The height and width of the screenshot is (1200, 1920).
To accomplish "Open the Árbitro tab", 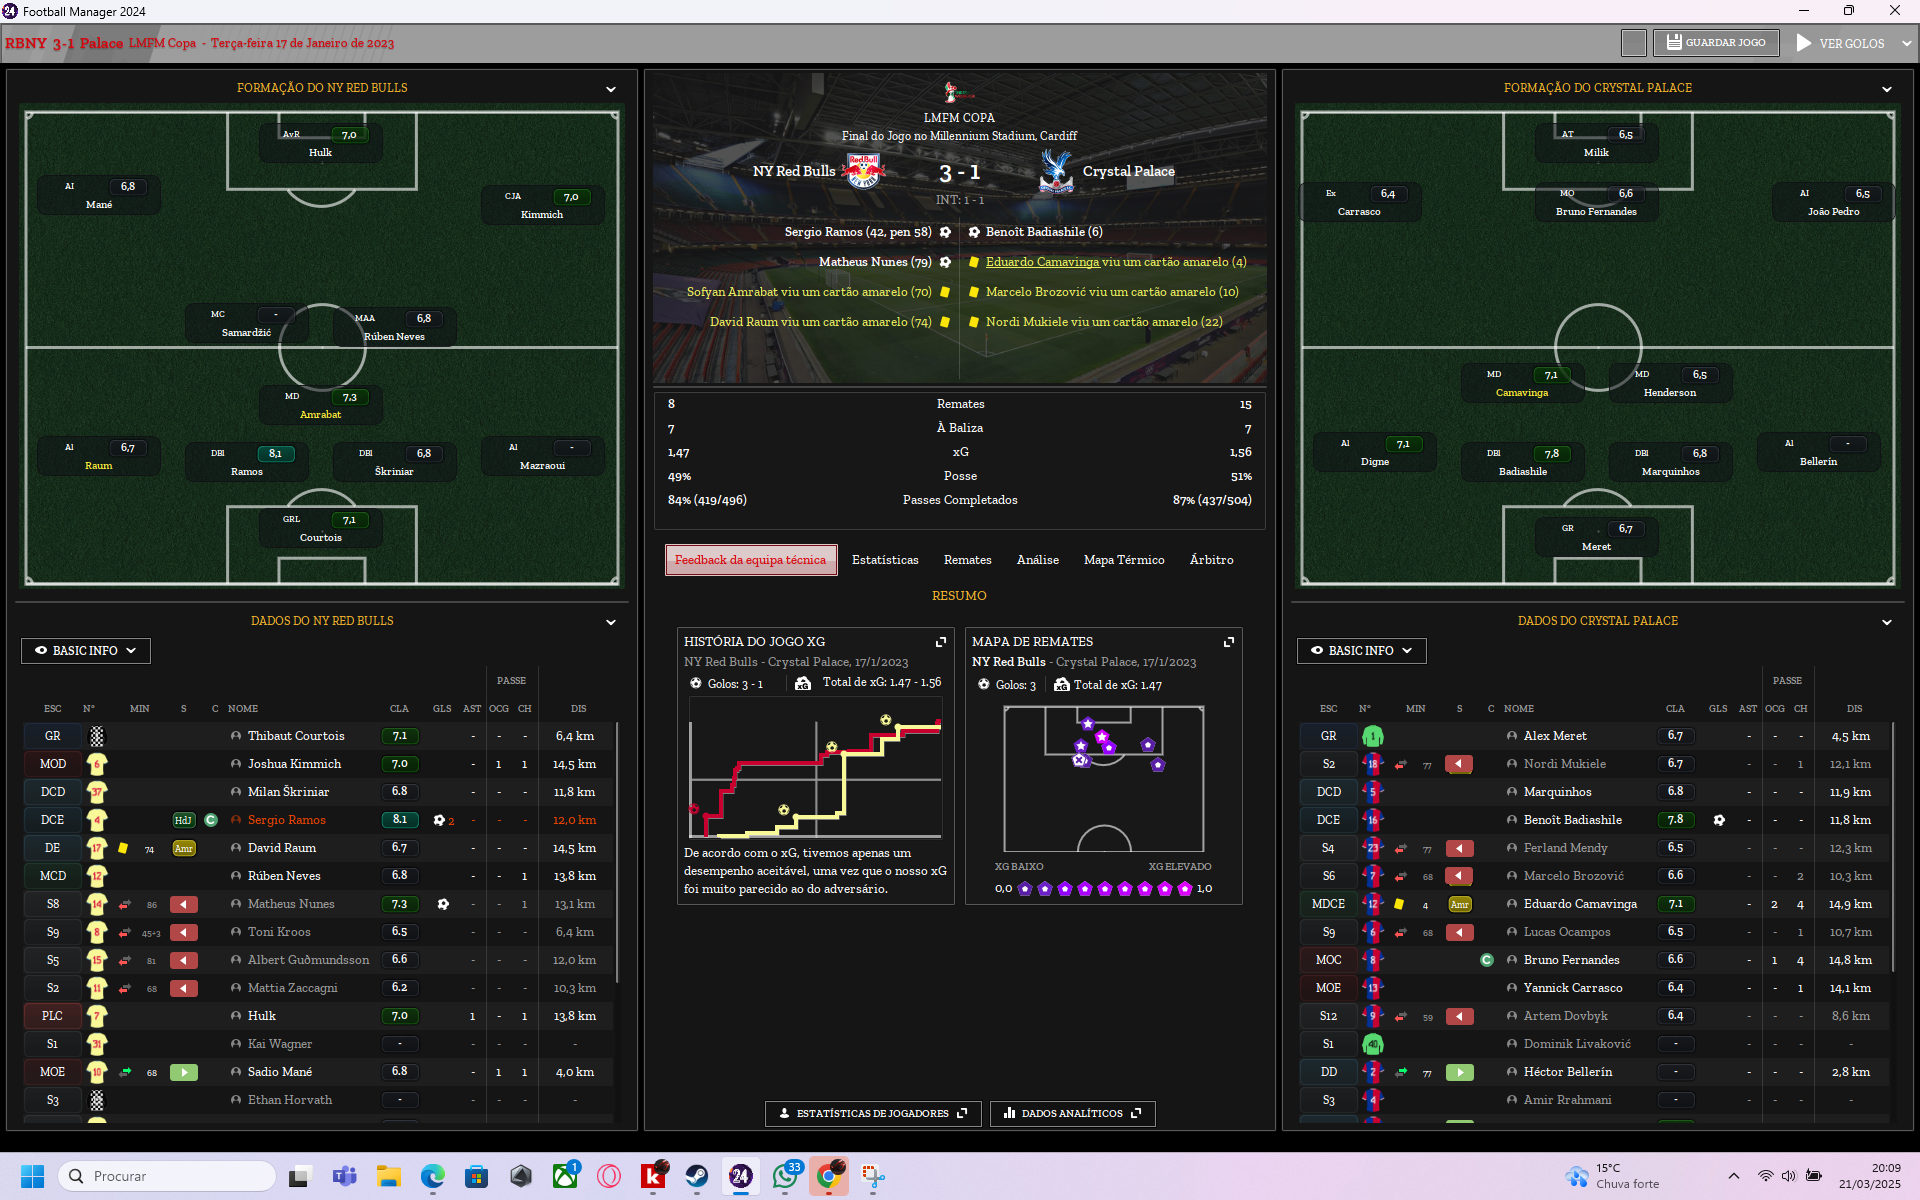I will tap(1212, 560).
